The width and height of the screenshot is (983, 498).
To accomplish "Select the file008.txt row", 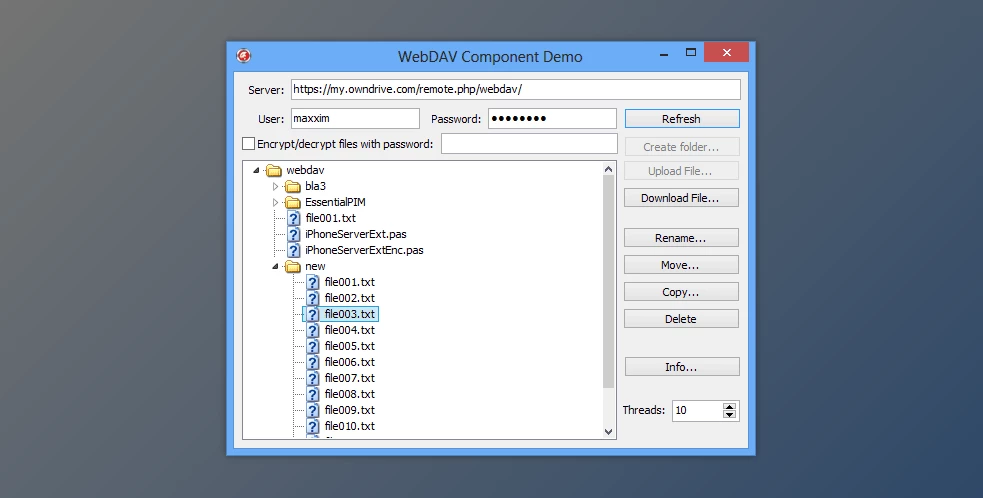I will pos(349,394).
